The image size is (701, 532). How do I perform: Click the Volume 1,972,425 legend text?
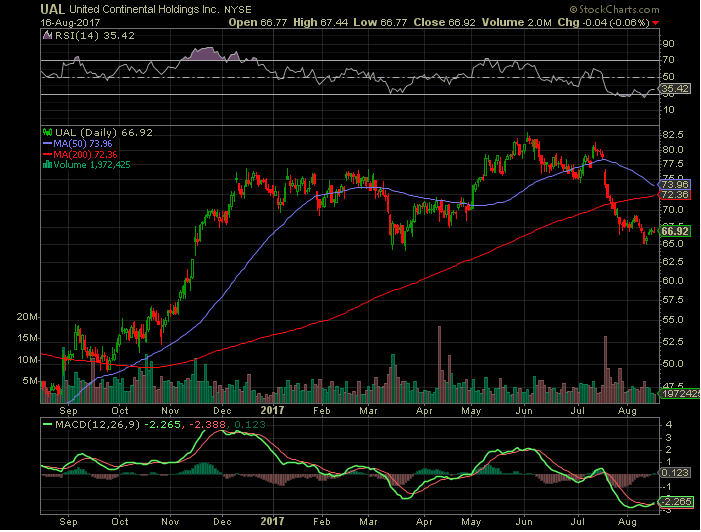(92, 165)
